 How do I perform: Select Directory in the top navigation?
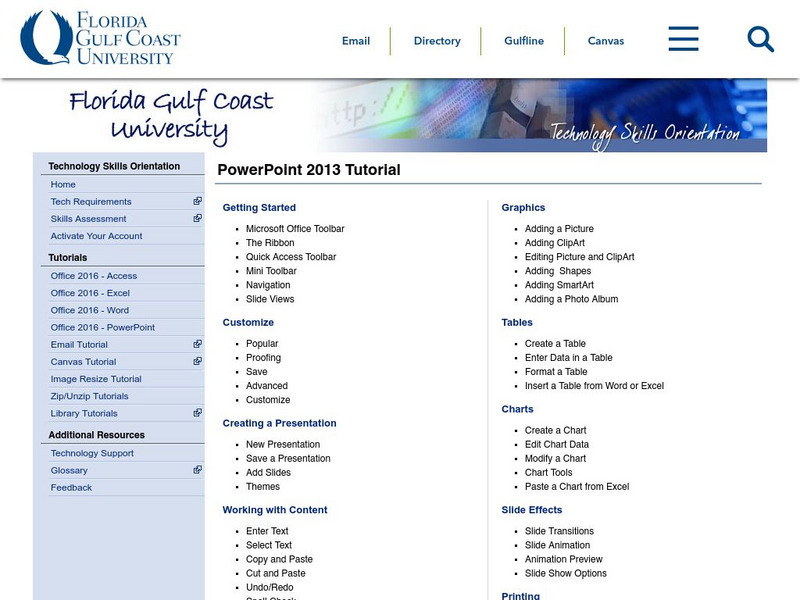point(436,41)
